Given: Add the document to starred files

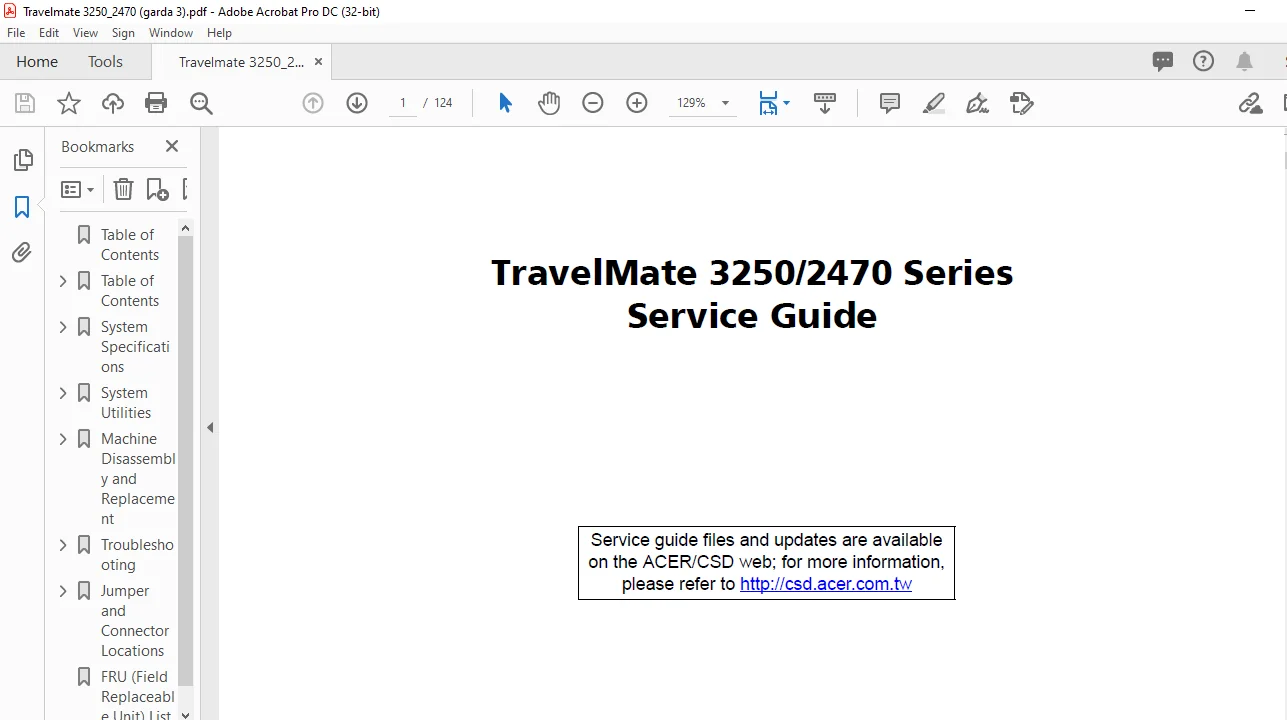Looking at the screenshot, I should point(68,103).
